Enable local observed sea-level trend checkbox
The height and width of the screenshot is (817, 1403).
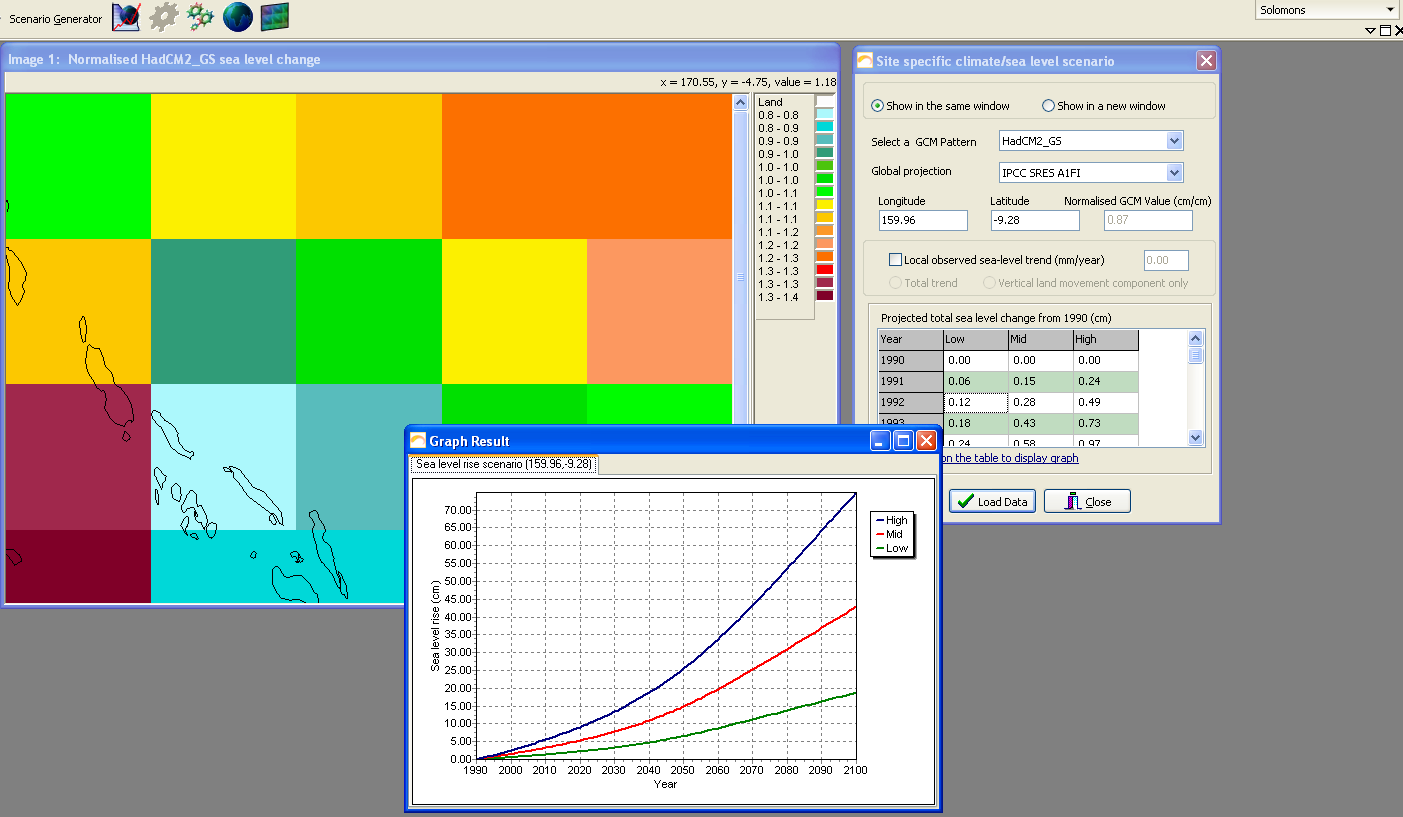[896, 260]
